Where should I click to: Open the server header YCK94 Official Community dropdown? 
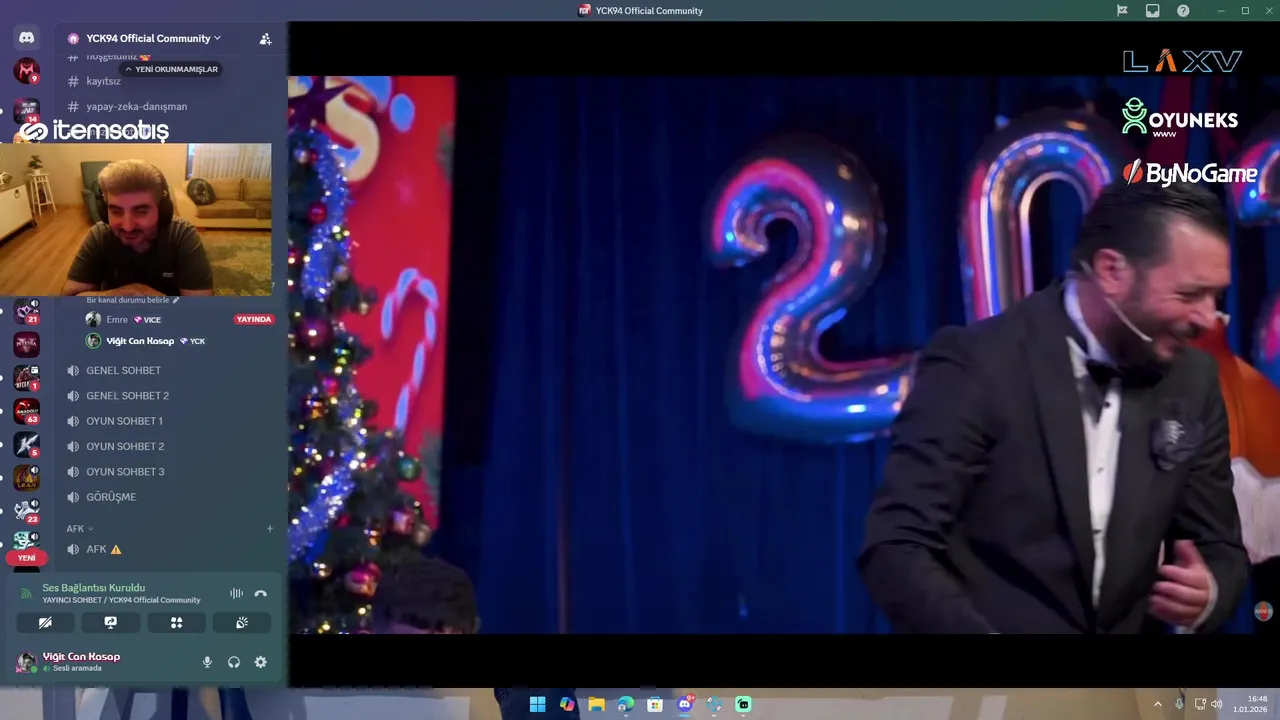[x=144, y=39]
